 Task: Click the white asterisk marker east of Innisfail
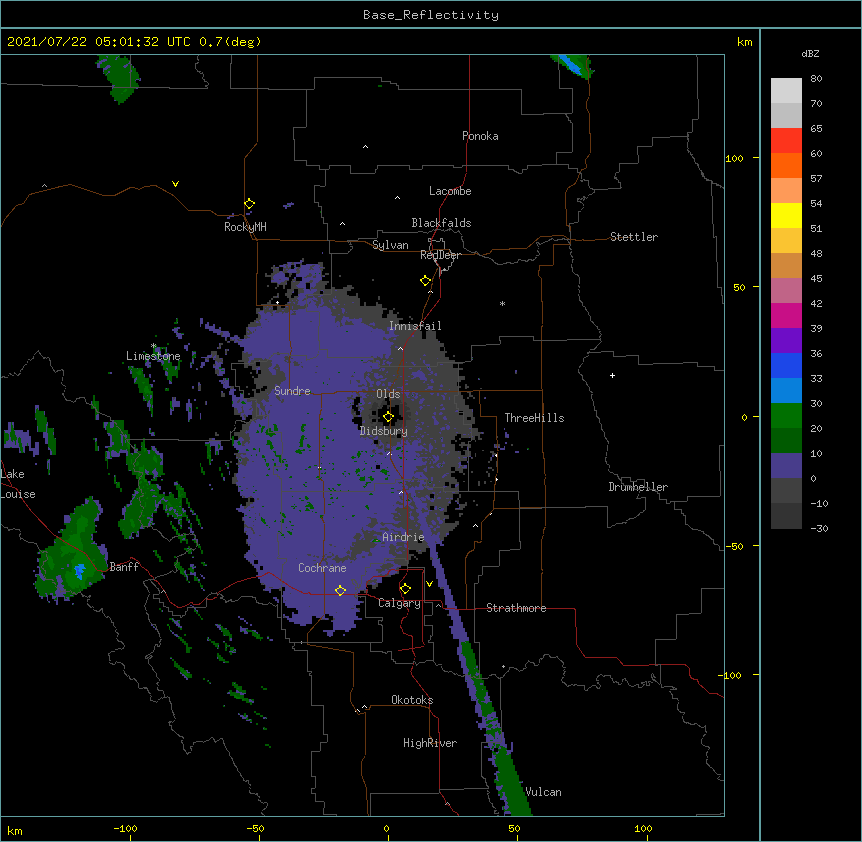(502, 303)
